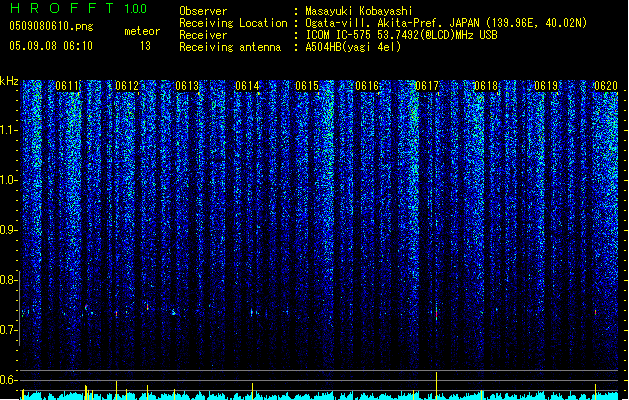Click the meteor count value 13
This screenshot has width=629, height=400.
[x=145, y=46]
